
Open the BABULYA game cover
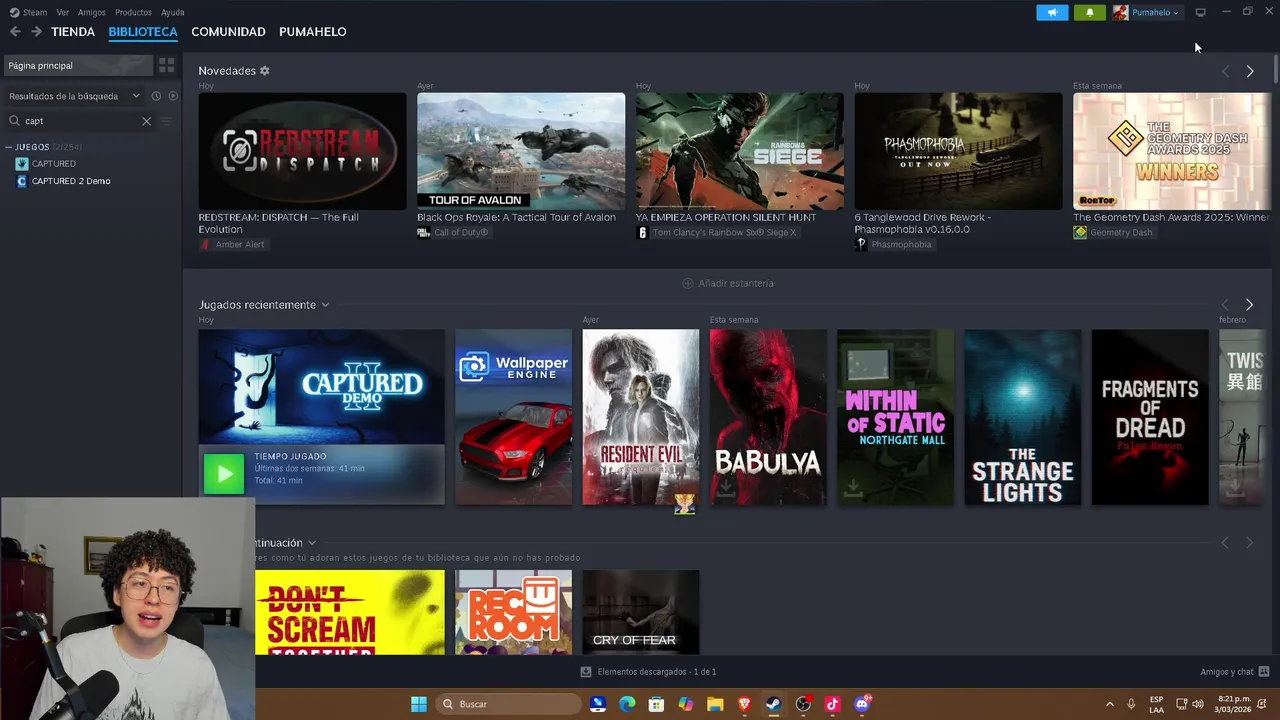click(768, 417)
